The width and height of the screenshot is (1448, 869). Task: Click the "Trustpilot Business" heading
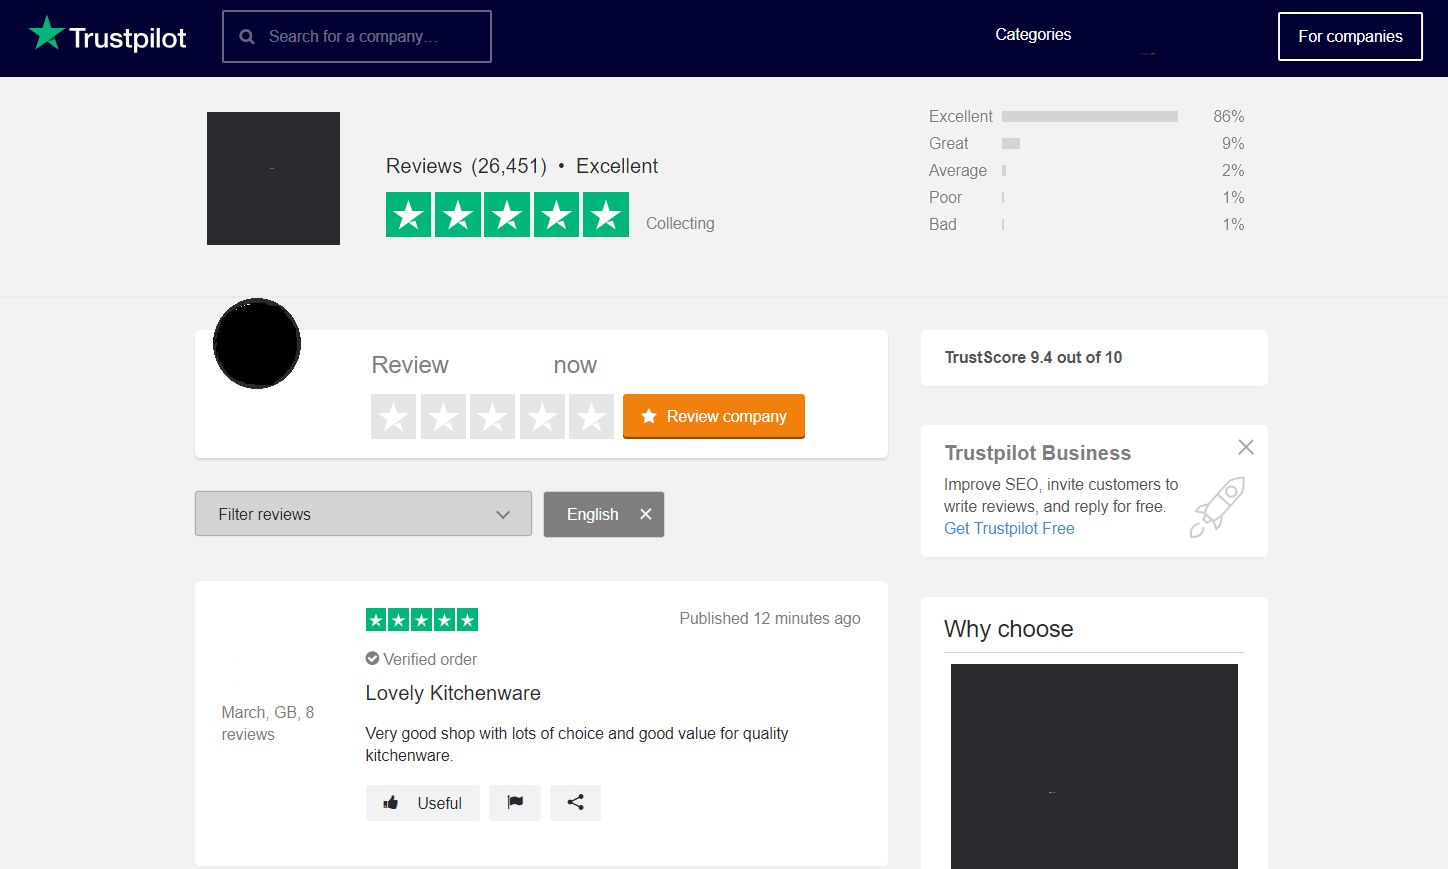tap(1038, 453)
